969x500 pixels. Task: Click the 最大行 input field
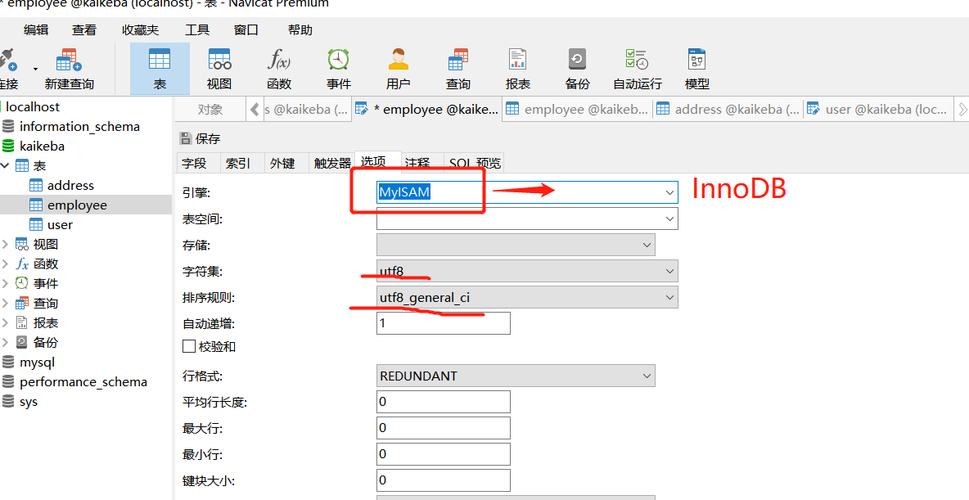click(x=443, y=428)
